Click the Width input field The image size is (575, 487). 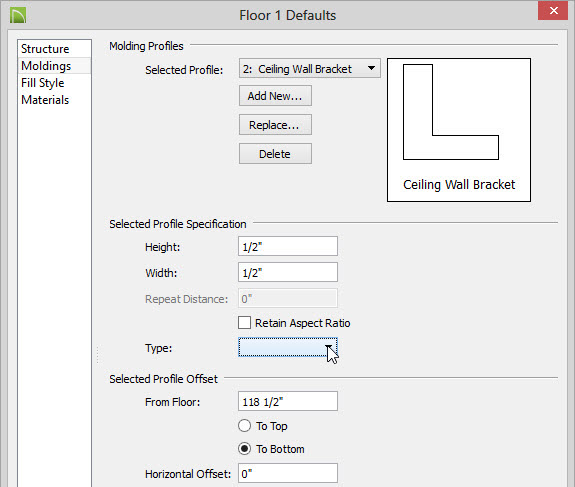click(x=288, y=272)
